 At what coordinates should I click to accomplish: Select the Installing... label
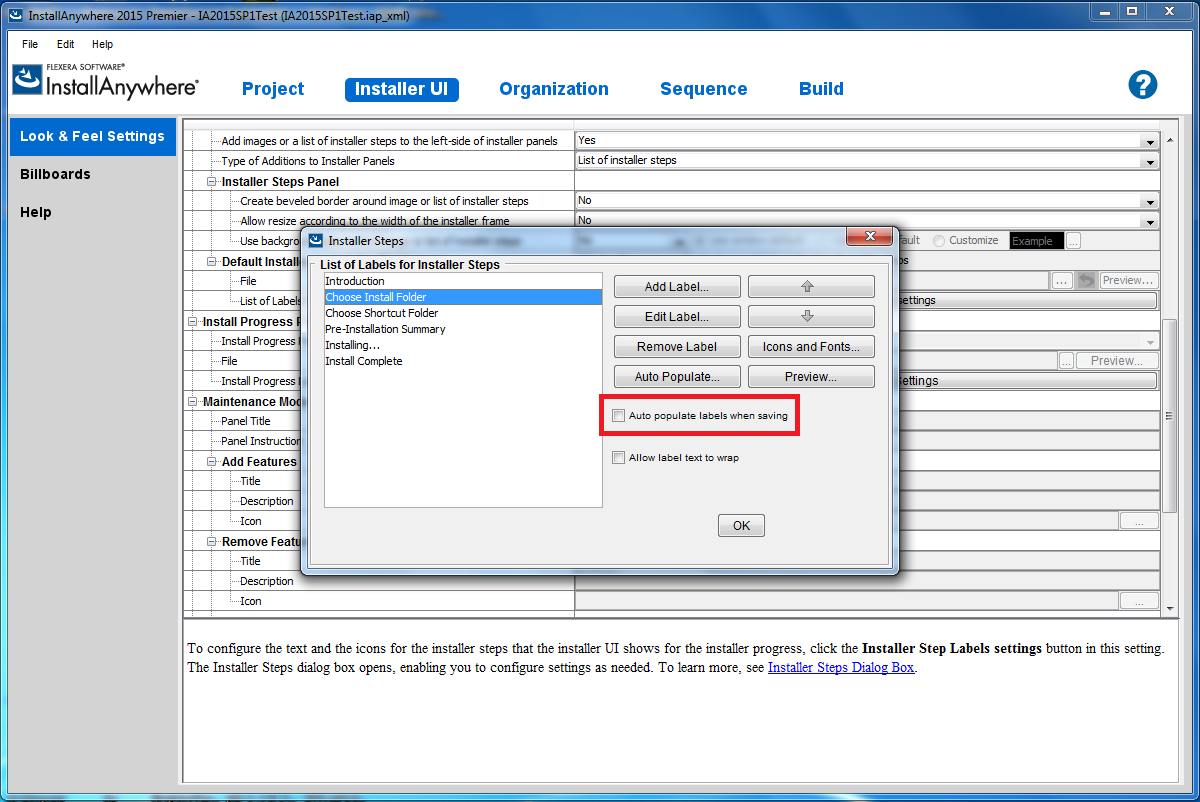462,345
